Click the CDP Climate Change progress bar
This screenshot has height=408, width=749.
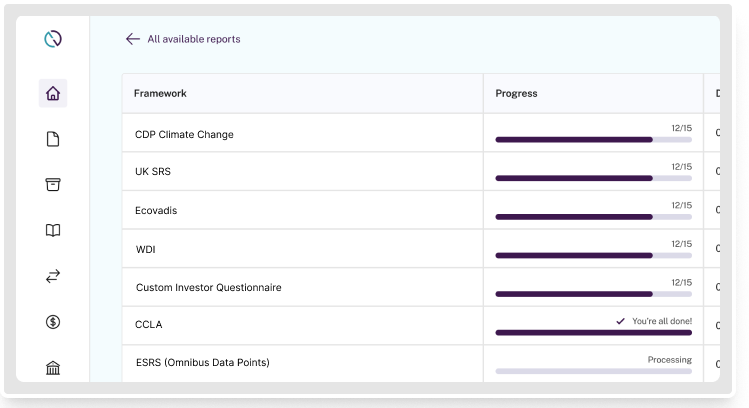[x=593, y=140]
